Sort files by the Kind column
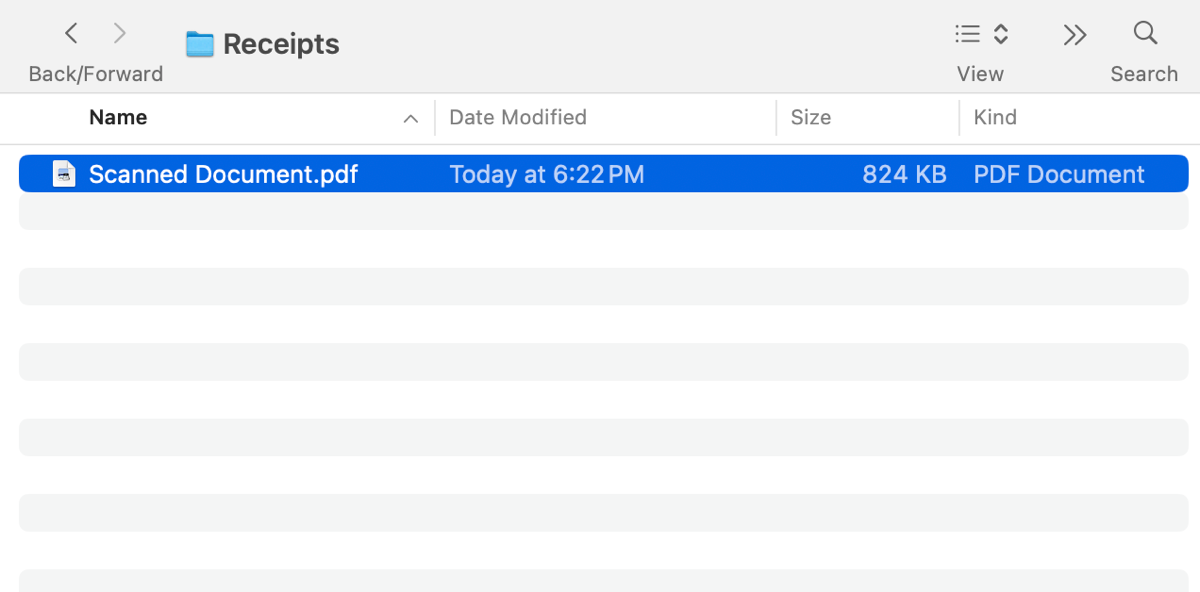Screen dimensions: 1200x592 (995, 117)
